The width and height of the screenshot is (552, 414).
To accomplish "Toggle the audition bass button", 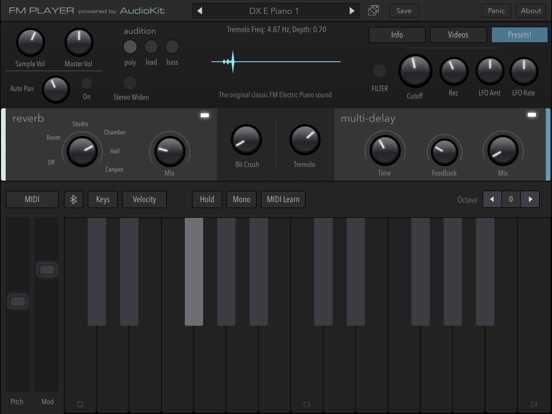I will click(x=172, y=46).
